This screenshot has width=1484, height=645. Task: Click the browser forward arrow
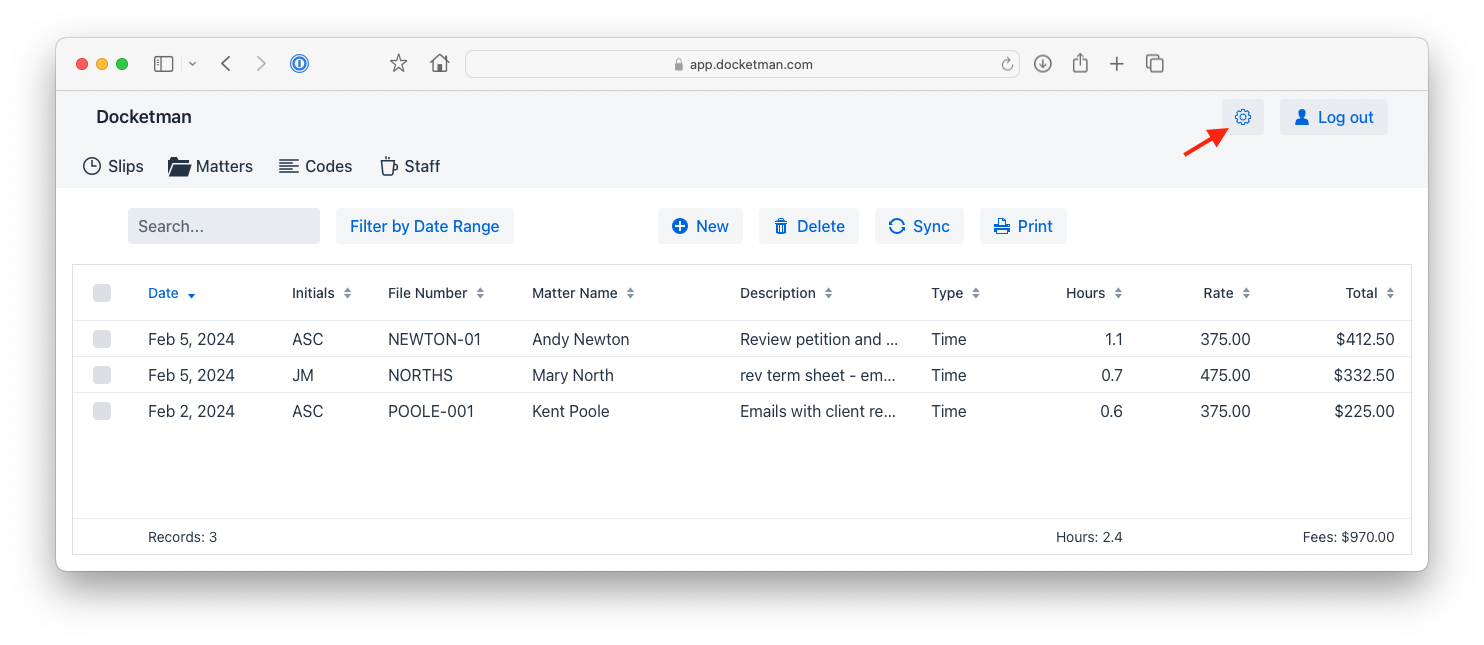(x=261, y=64)
